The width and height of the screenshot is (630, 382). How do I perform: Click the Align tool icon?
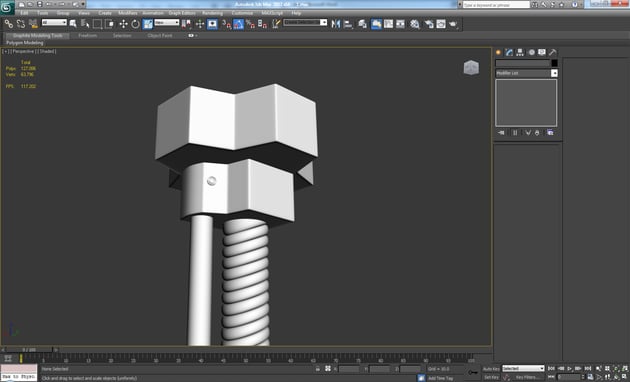[348, 24]
